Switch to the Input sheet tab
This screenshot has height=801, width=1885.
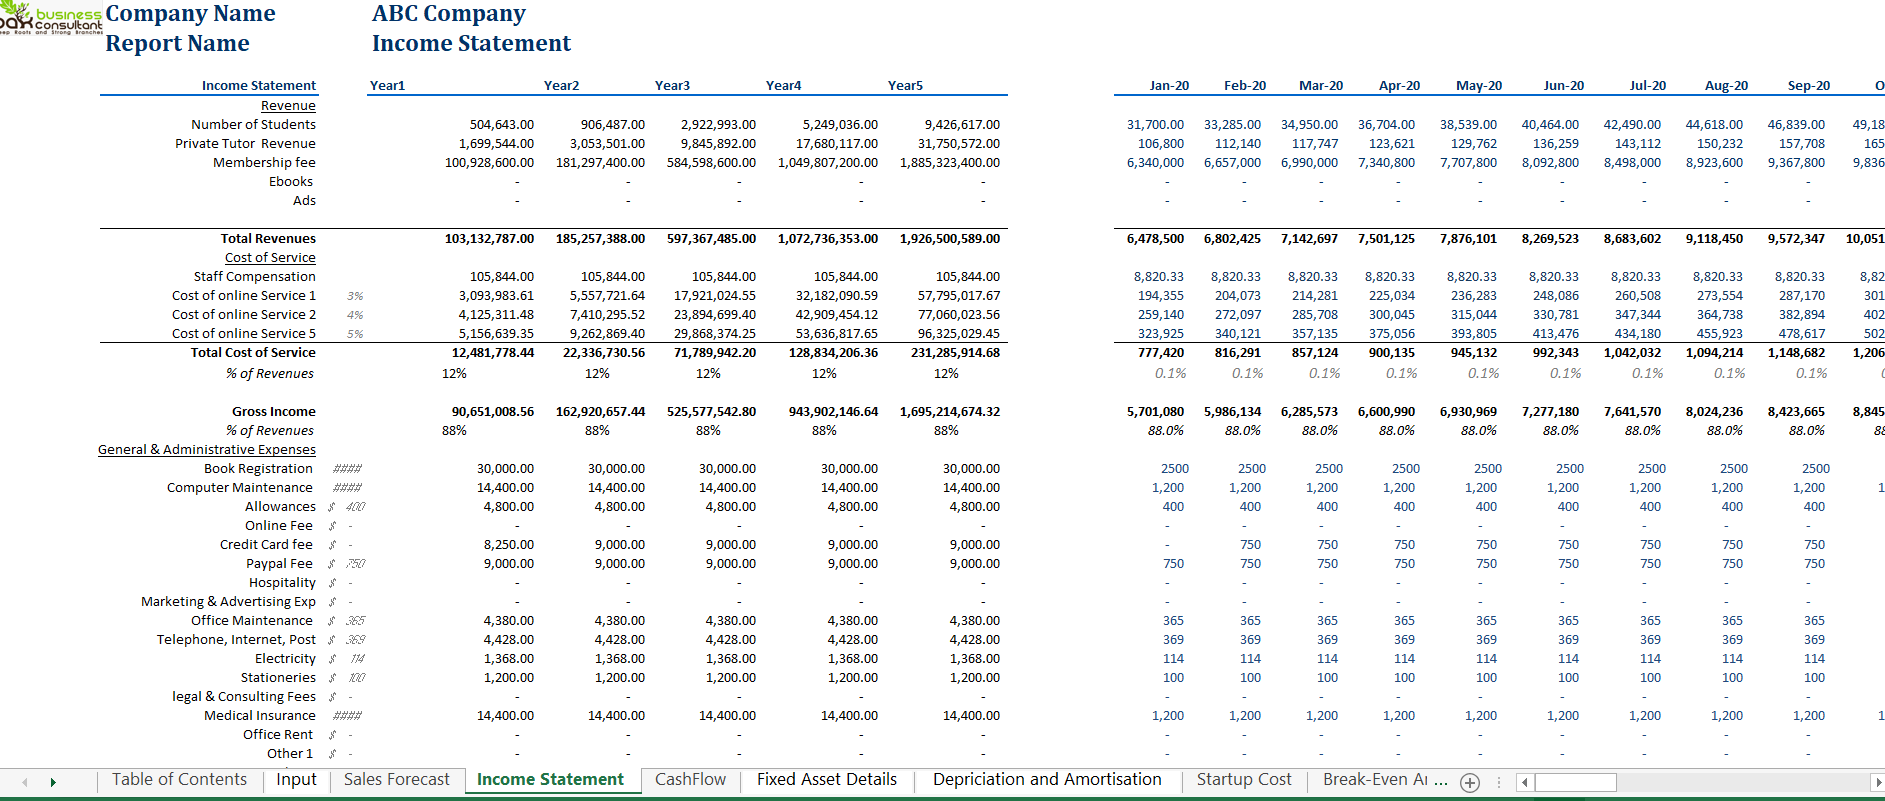296,780
